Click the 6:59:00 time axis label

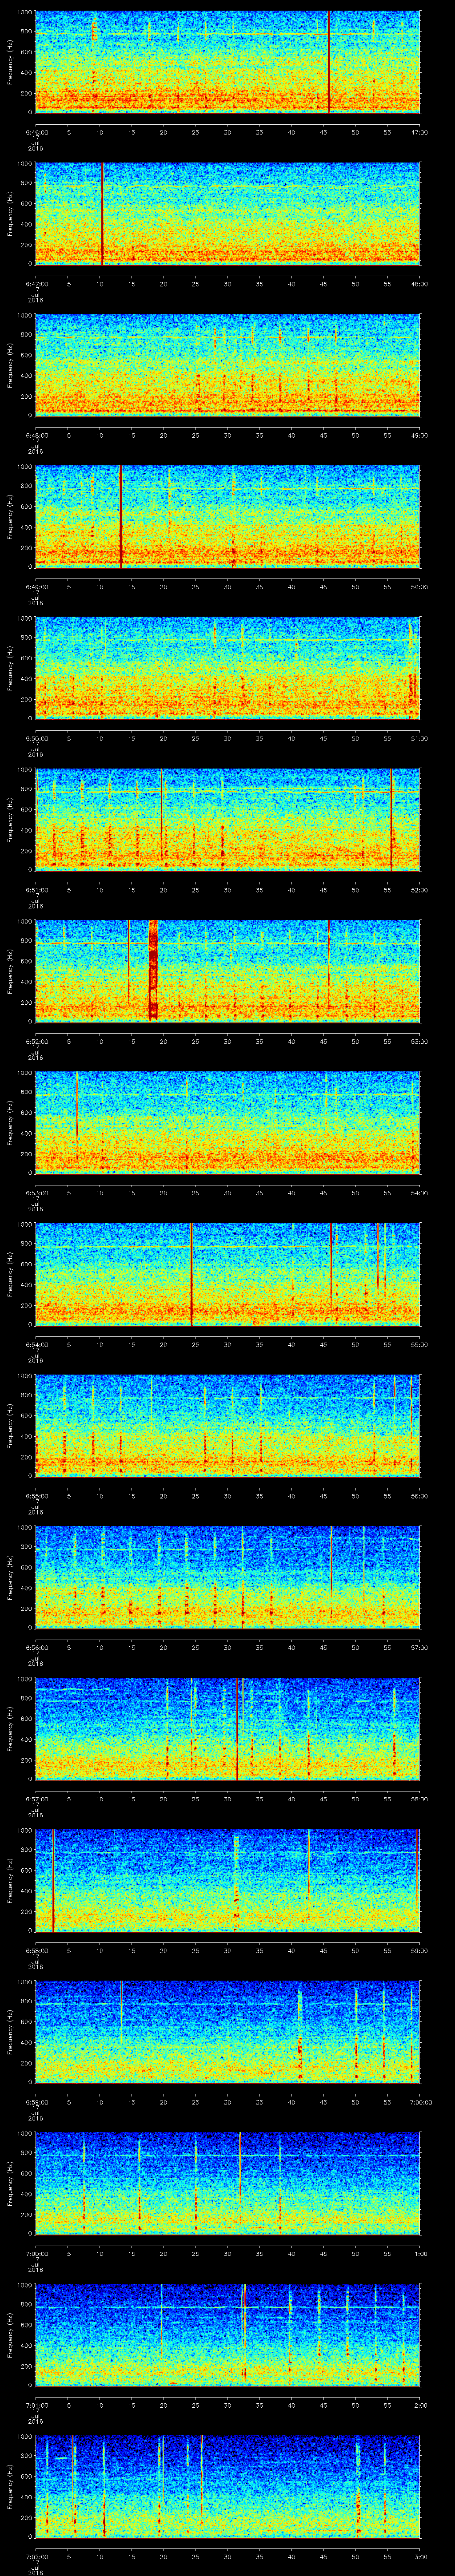point(36,2102)
